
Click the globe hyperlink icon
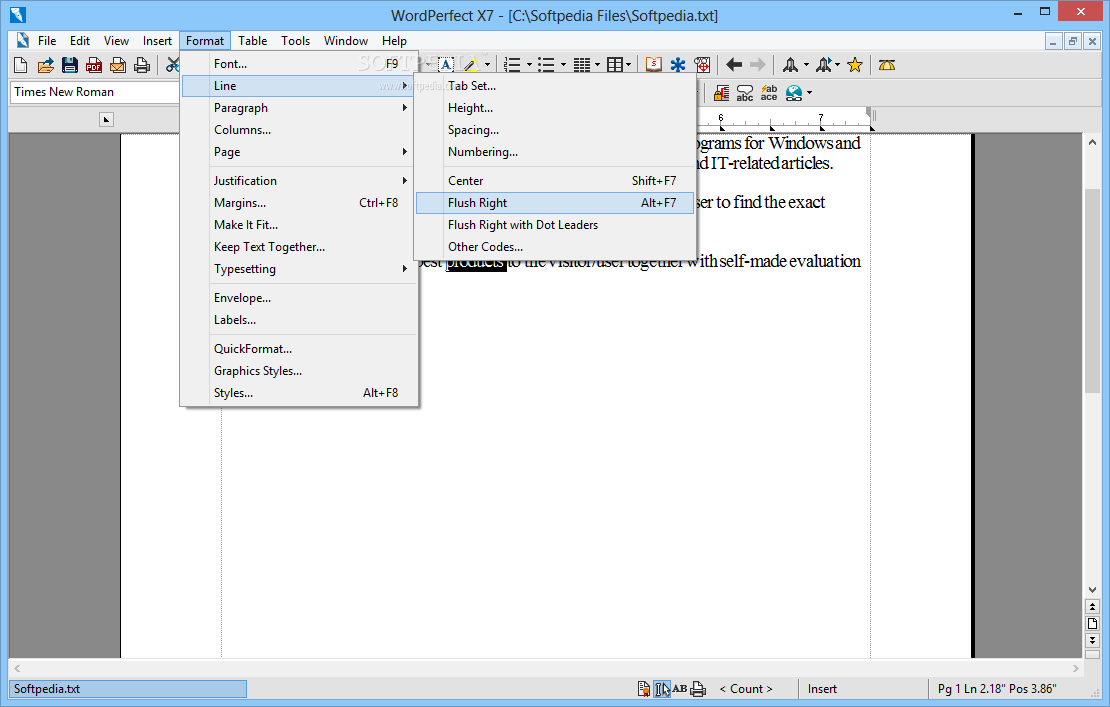(x=794, y=93)
